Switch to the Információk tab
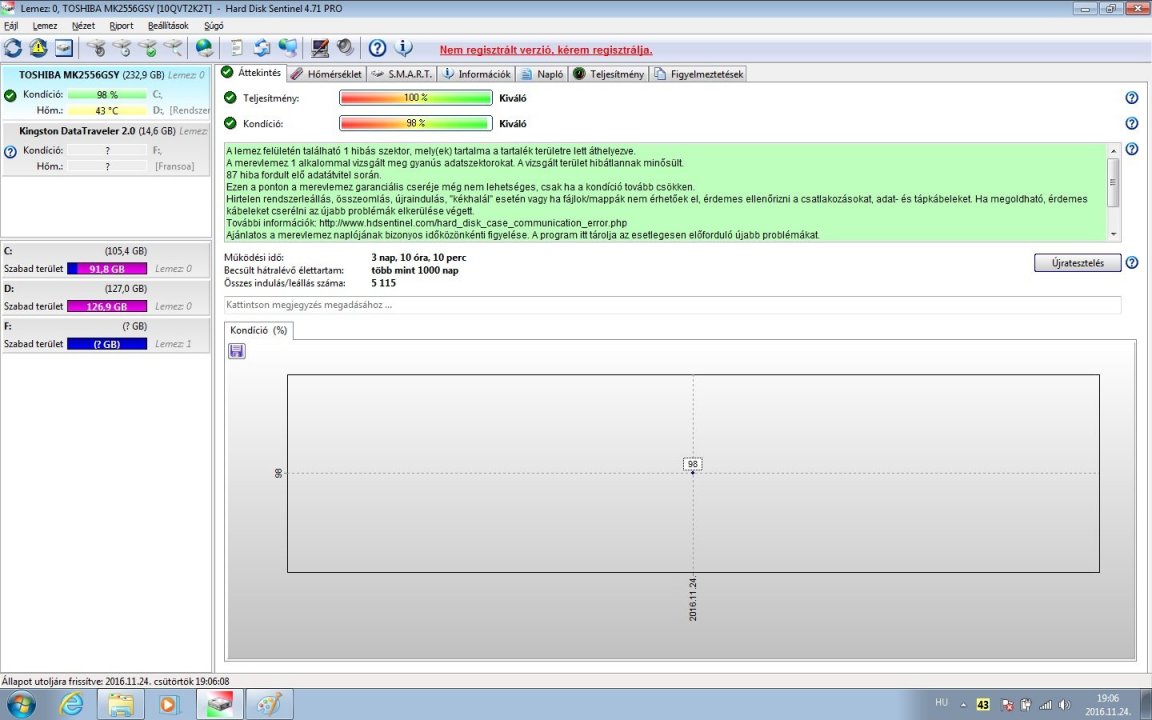Image resolution: width=1152 pixels, height=720 pixels. point(476,73)
